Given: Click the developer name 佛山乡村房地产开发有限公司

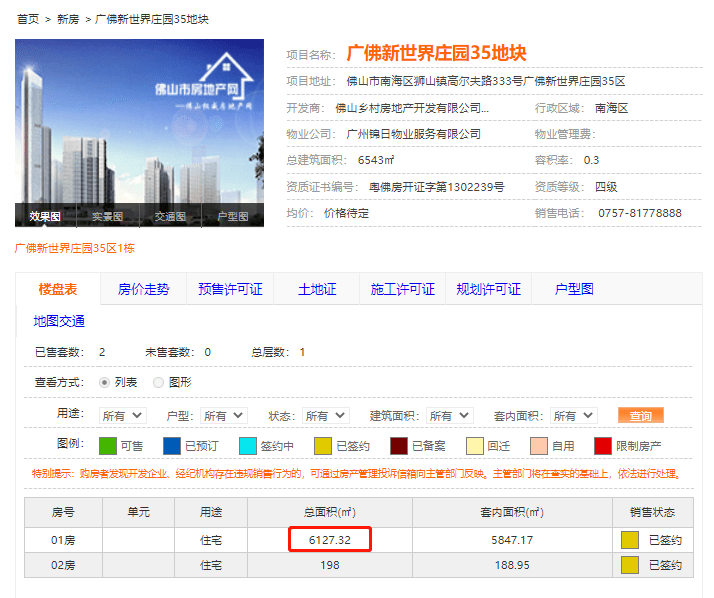Looking at the screenshot, I should click(412, 108).
